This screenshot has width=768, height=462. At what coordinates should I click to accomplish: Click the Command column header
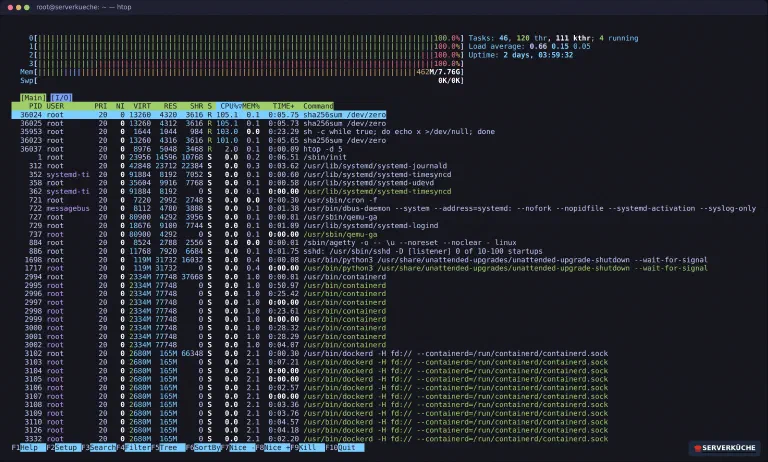pos(318,106)
